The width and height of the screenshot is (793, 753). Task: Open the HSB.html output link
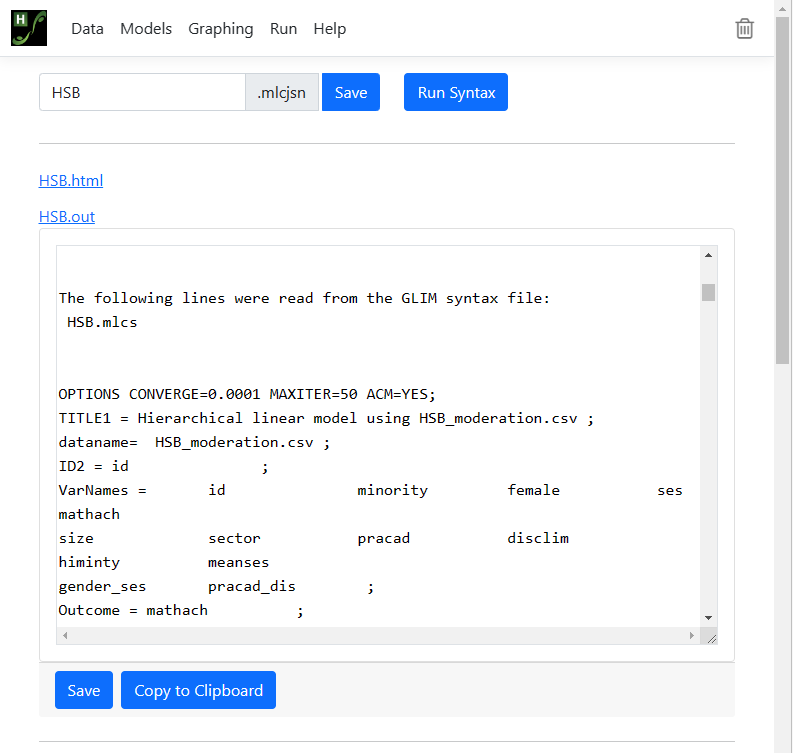click(71, 180)
